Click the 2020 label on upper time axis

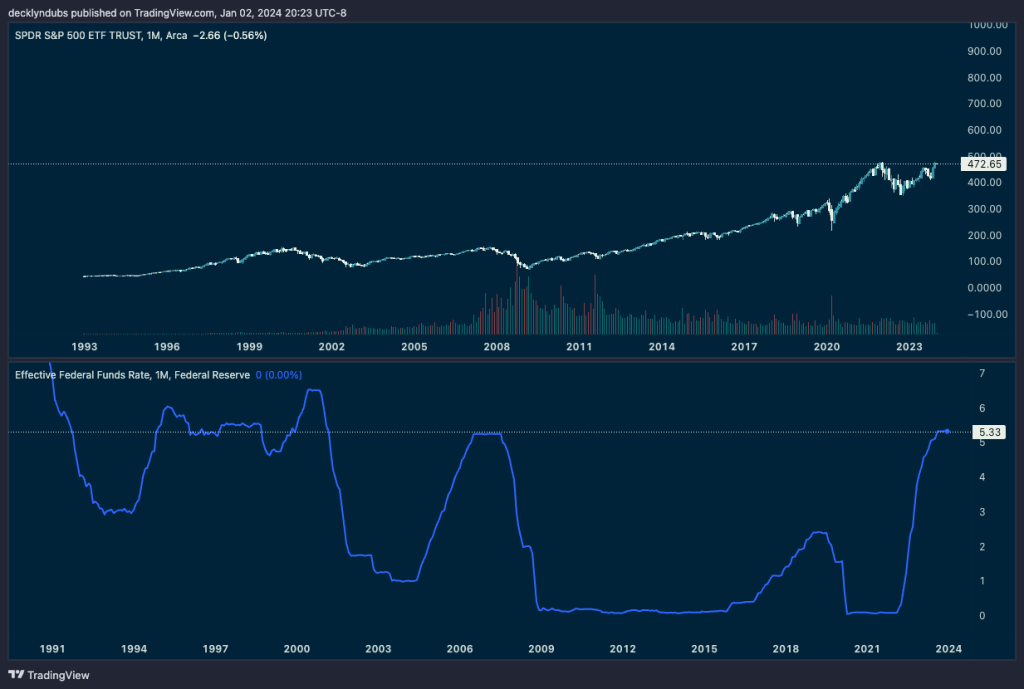[x=826, y=346]
